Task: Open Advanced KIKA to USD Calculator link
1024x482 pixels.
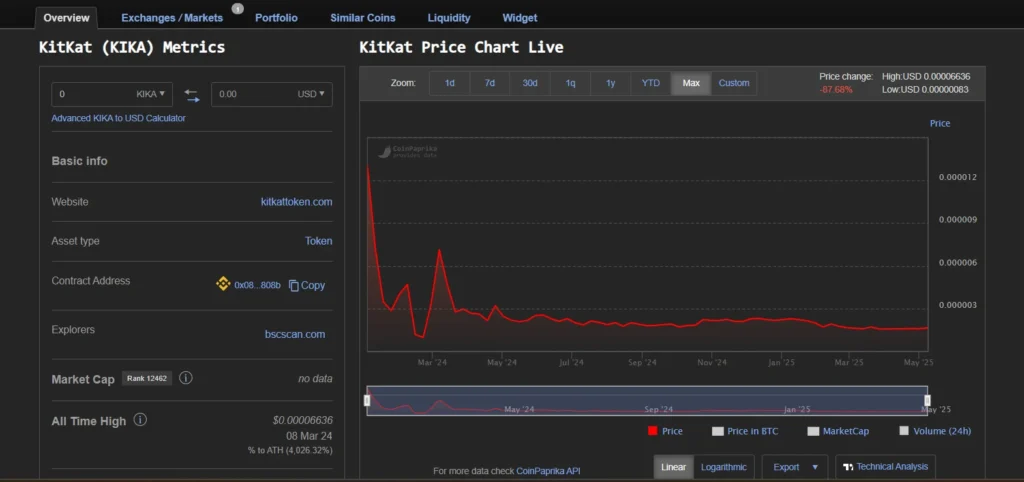Action: [118, 118]
